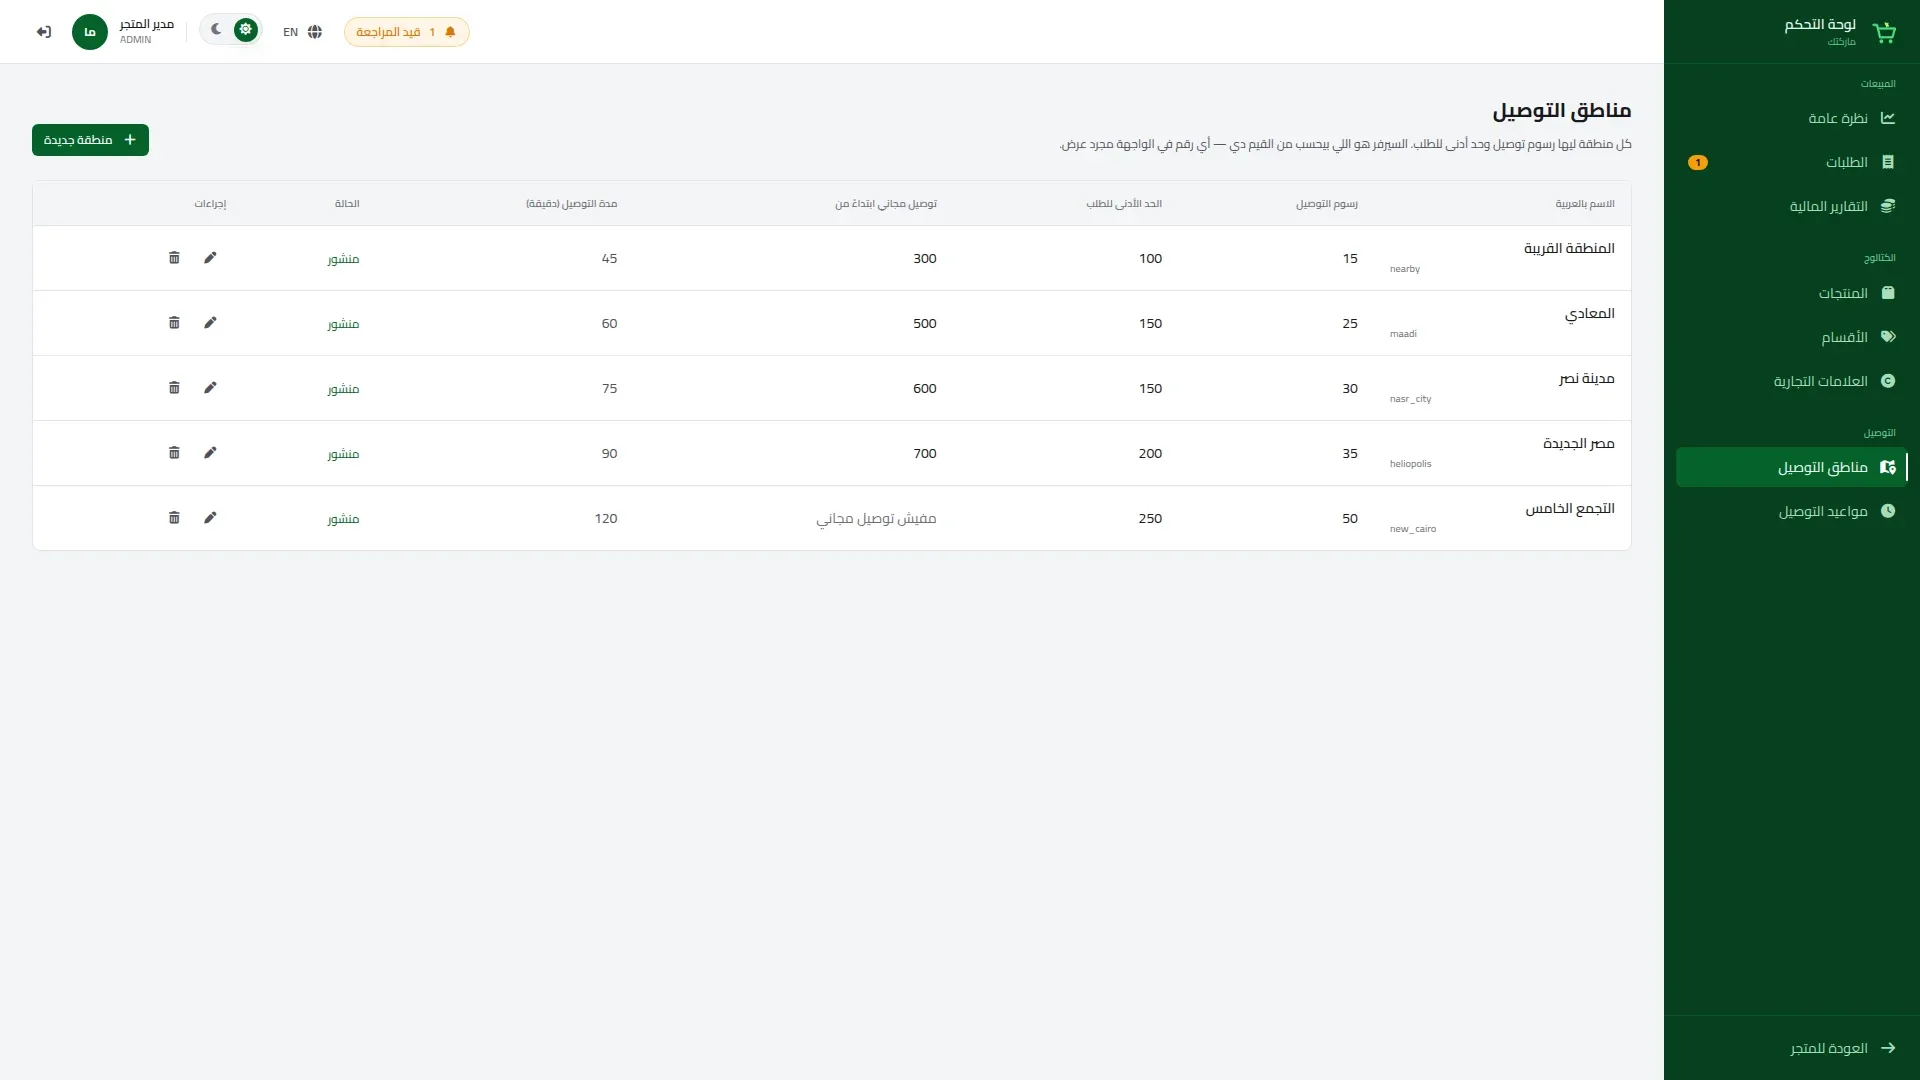The width and height of the screenshot is (1920, 1080).
Task: Open التقارير المالية in the sidebar
Action: [x=1792, y=206]
